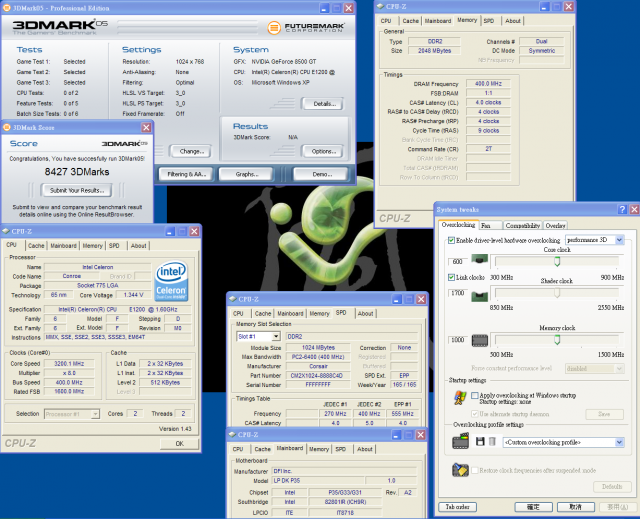640x519 pixels.
Task: Click the 確定 confirm button
Action: click(533, 507)
